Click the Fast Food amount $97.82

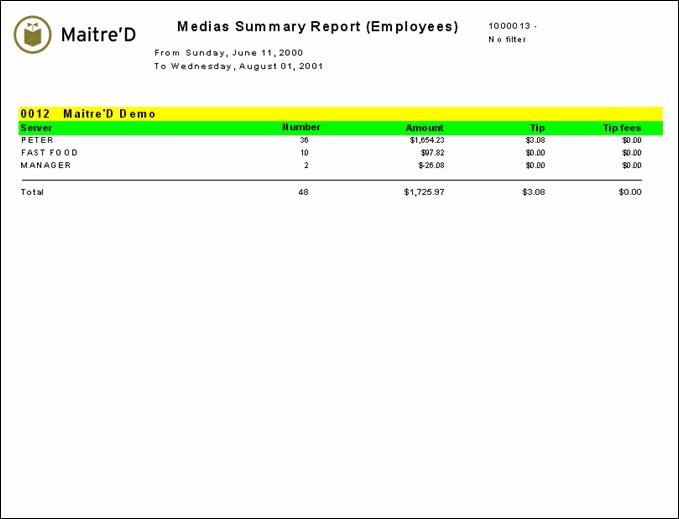click(432, 153)
